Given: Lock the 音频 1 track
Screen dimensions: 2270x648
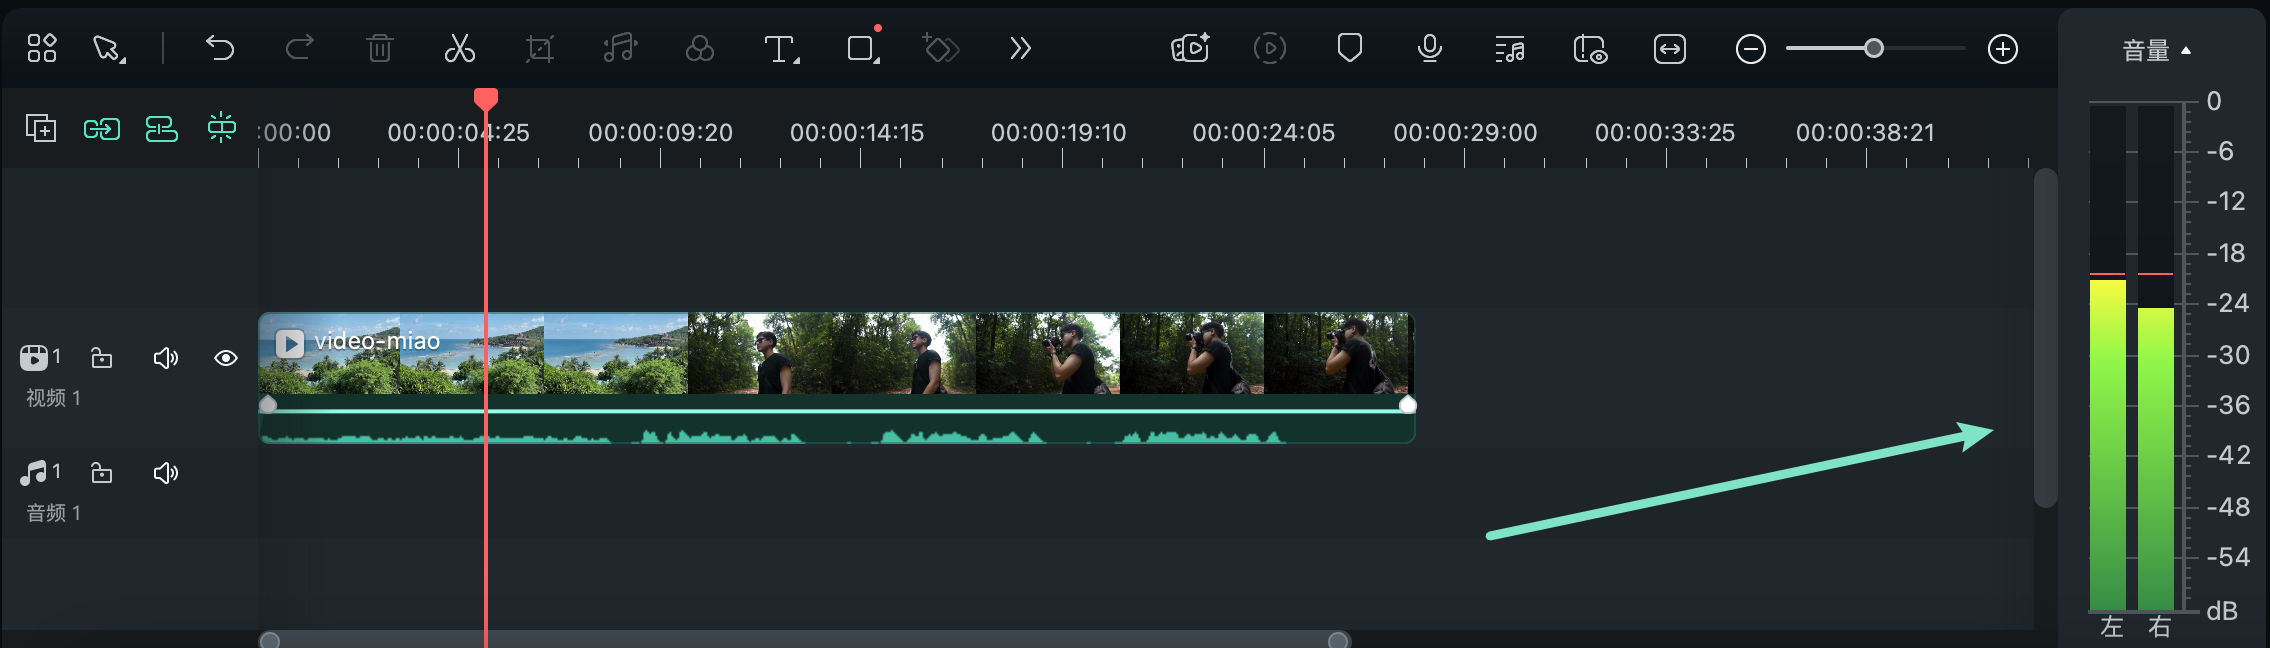Looking at the screenshot, I should pos(102,473).
